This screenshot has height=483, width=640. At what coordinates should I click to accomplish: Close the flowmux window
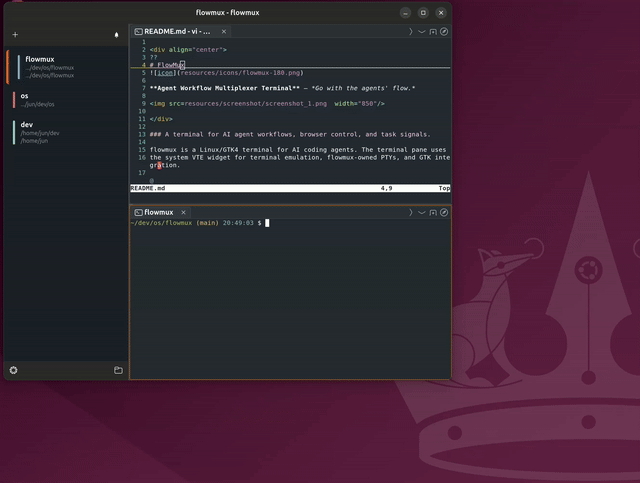coord(441,13)
